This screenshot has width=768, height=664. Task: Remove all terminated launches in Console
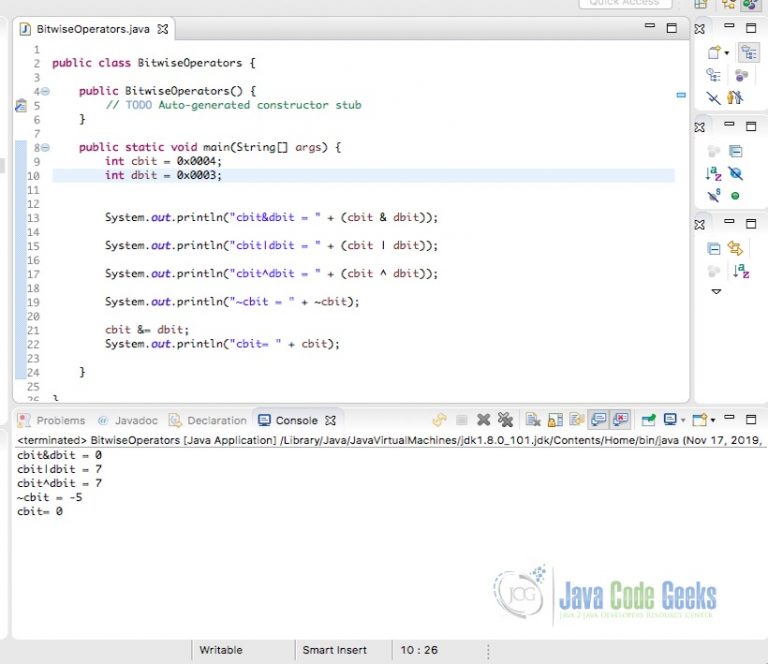click(x=505, y=420)
